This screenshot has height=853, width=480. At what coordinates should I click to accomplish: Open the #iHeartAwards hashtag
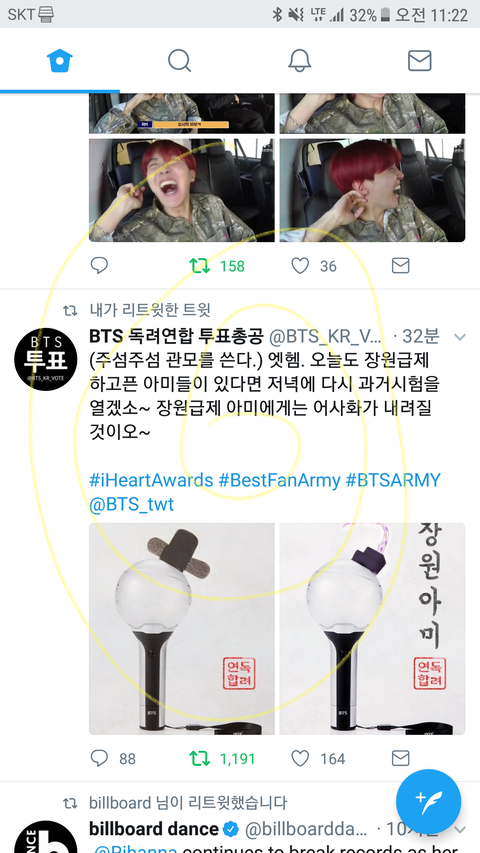(x=151, y=480)
